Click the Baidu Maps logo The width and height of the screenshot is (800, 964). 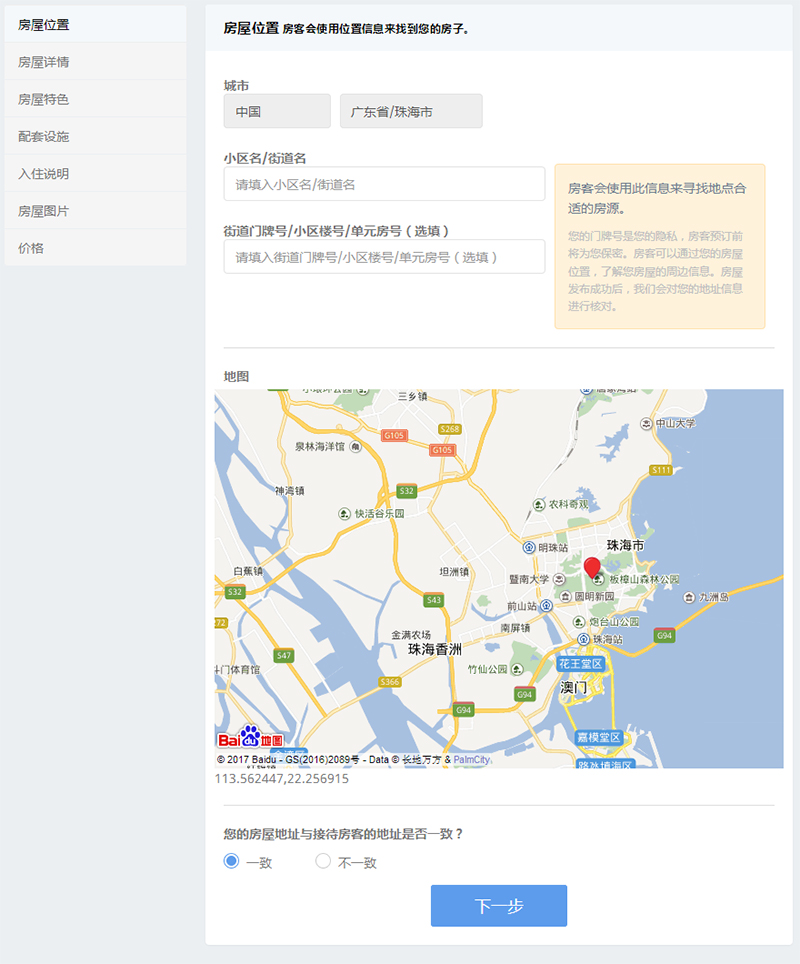[239, 739]
